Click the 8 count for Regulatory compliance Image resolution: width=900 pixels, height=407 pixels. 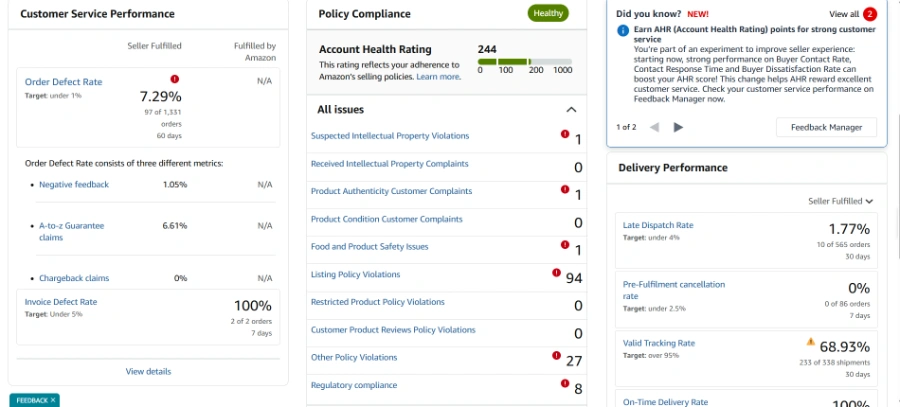coord(578,389)
